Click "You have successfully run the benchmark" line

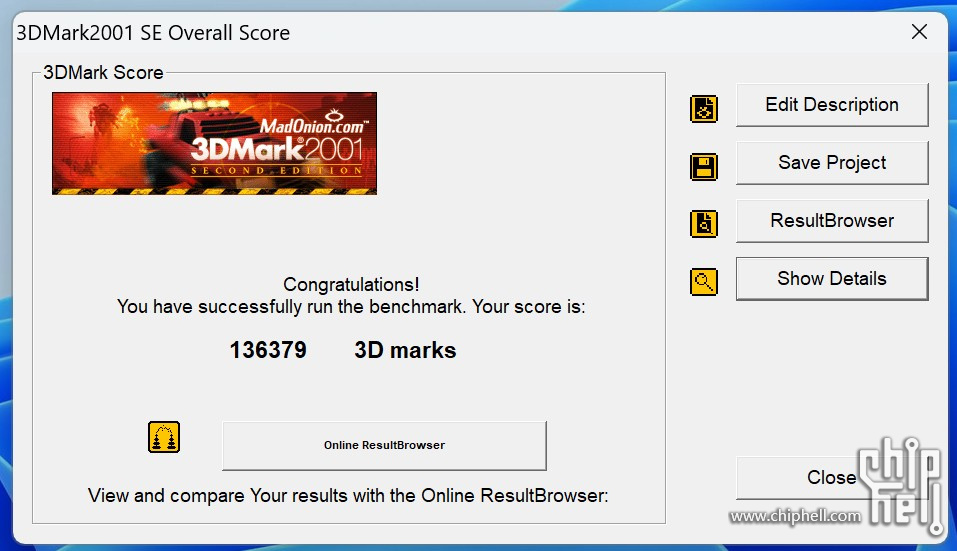351,306
